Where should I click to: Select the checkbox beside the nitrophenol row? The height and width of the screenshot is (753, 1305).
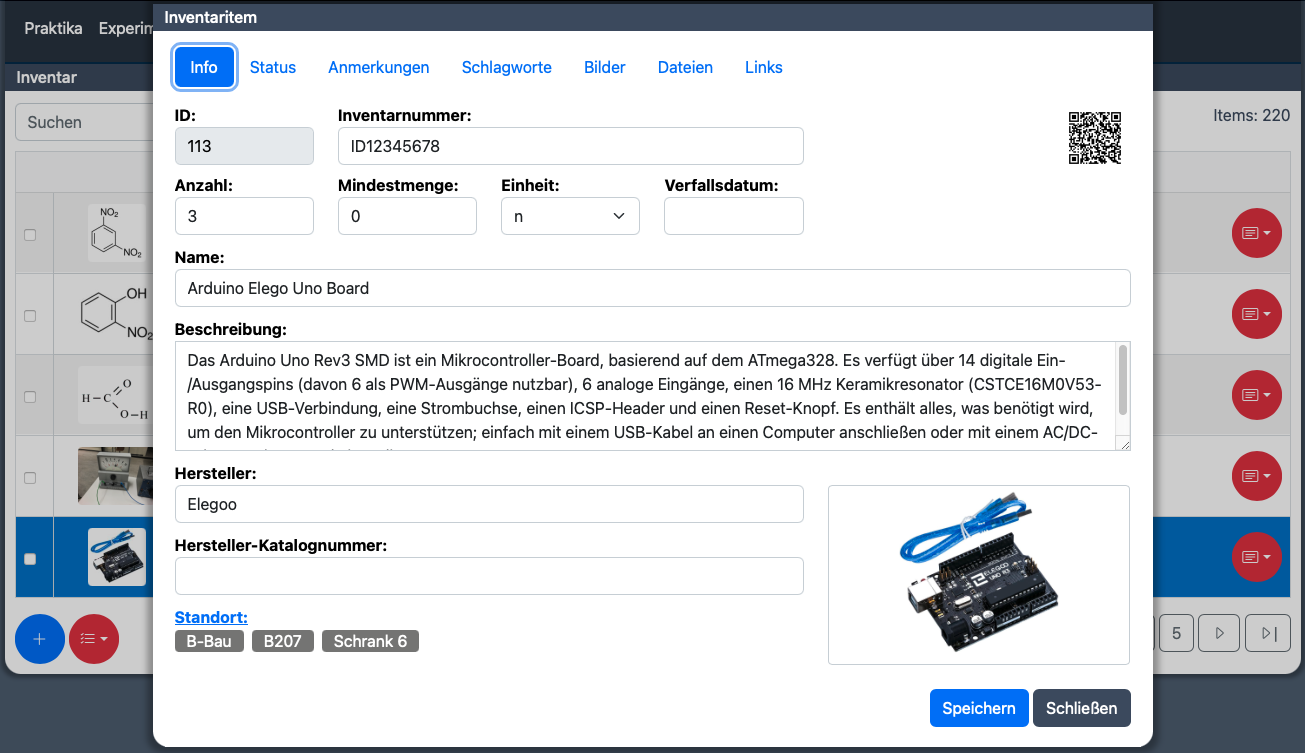(30, 315)
